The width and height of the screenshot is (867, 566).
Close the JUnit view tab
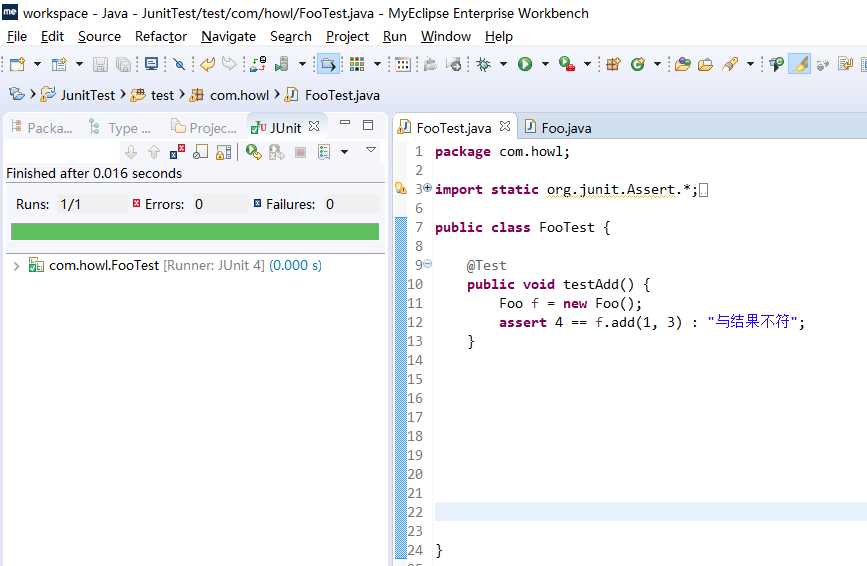click(x=314, y=127)
